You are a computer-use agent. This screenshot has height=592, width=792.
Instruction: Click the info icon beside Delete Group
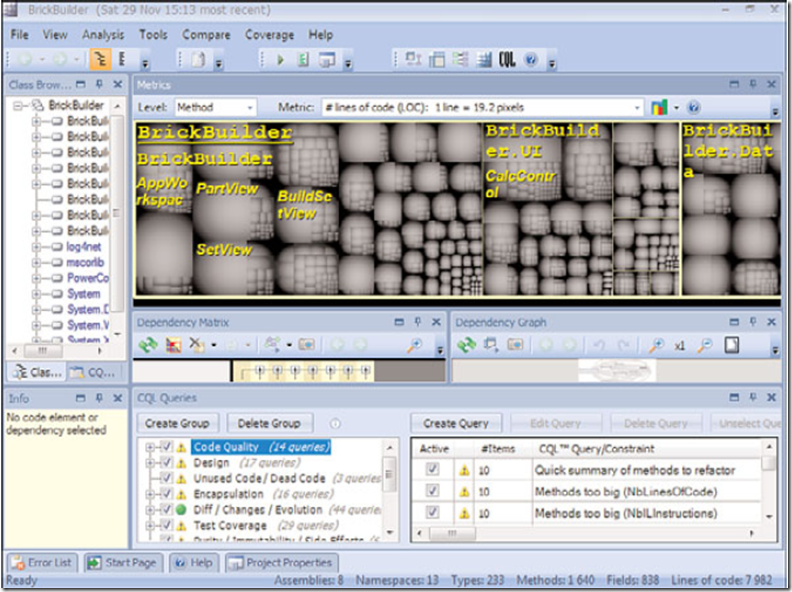[335, 424]
